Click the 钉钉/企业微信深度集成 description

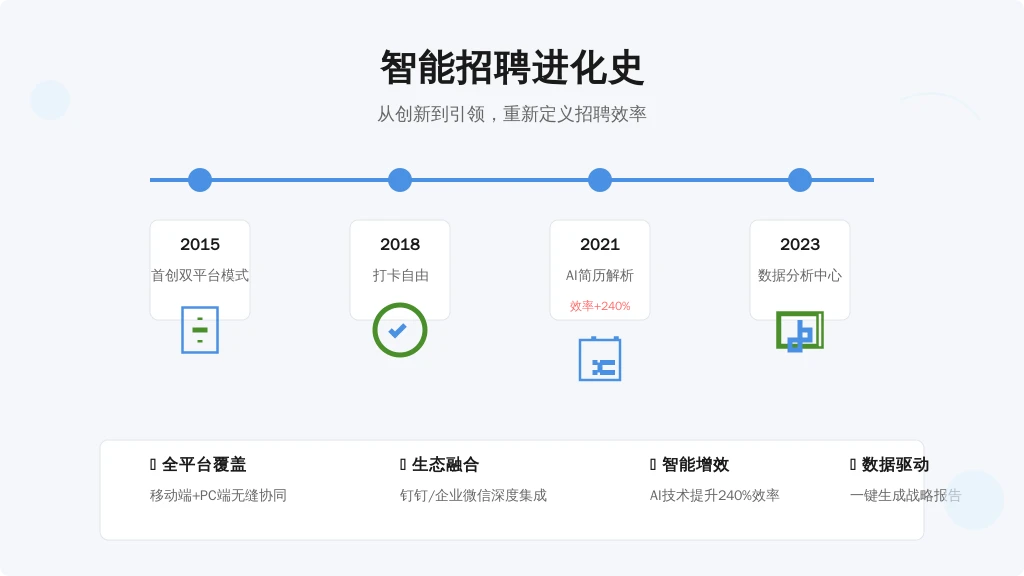(x=473, y=495)
